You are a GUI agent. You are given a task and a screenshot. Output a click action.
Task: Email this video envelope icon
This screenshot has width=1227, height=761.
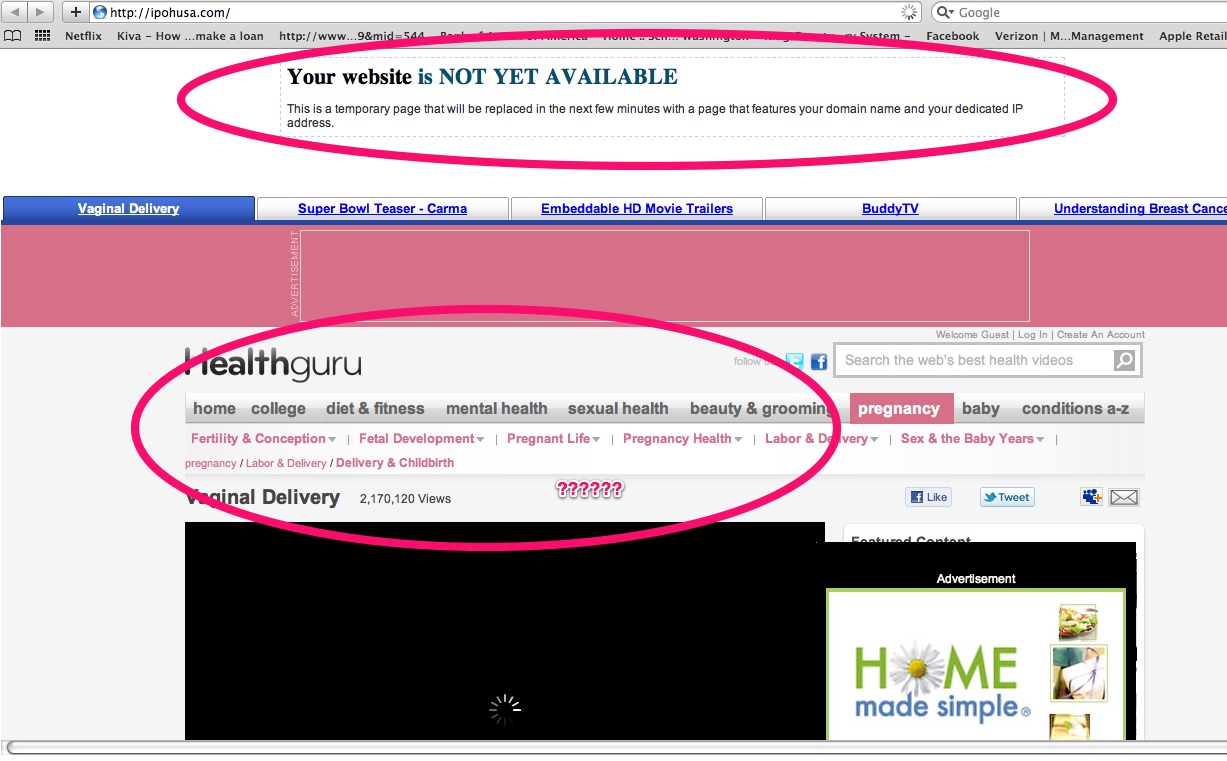point(1124,497)
